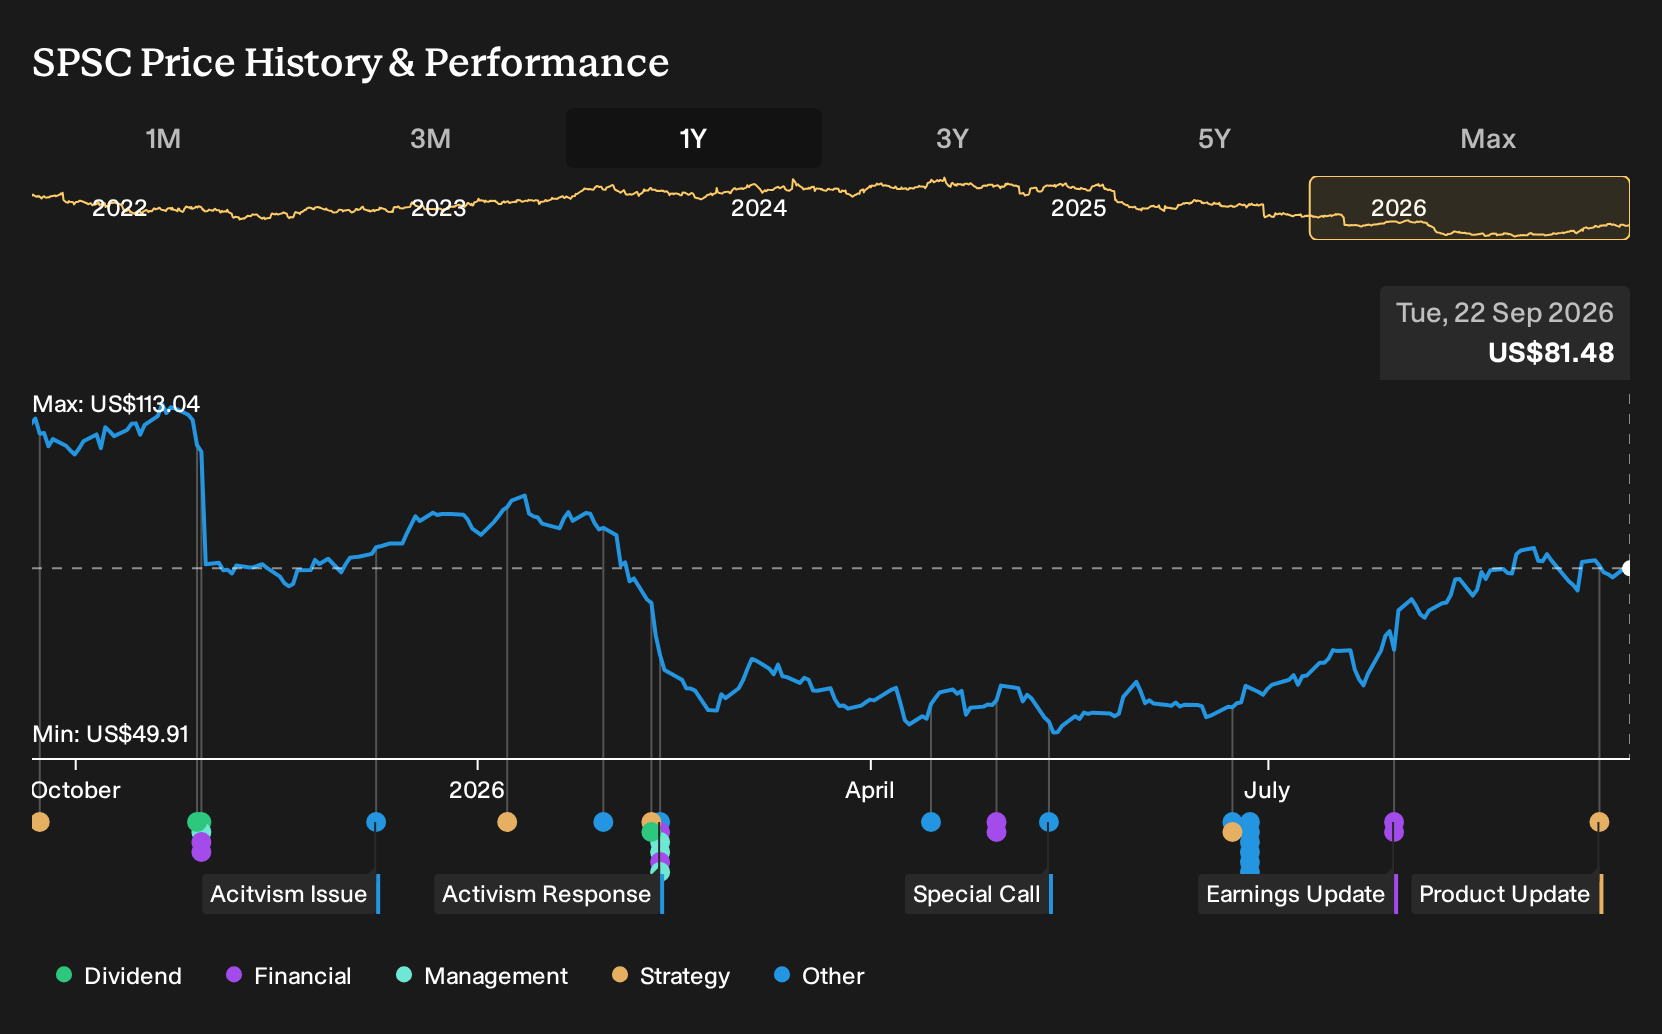Open the Activism Response event label
This screenshot has height=1034, width=1662.
tap(549, 894)
